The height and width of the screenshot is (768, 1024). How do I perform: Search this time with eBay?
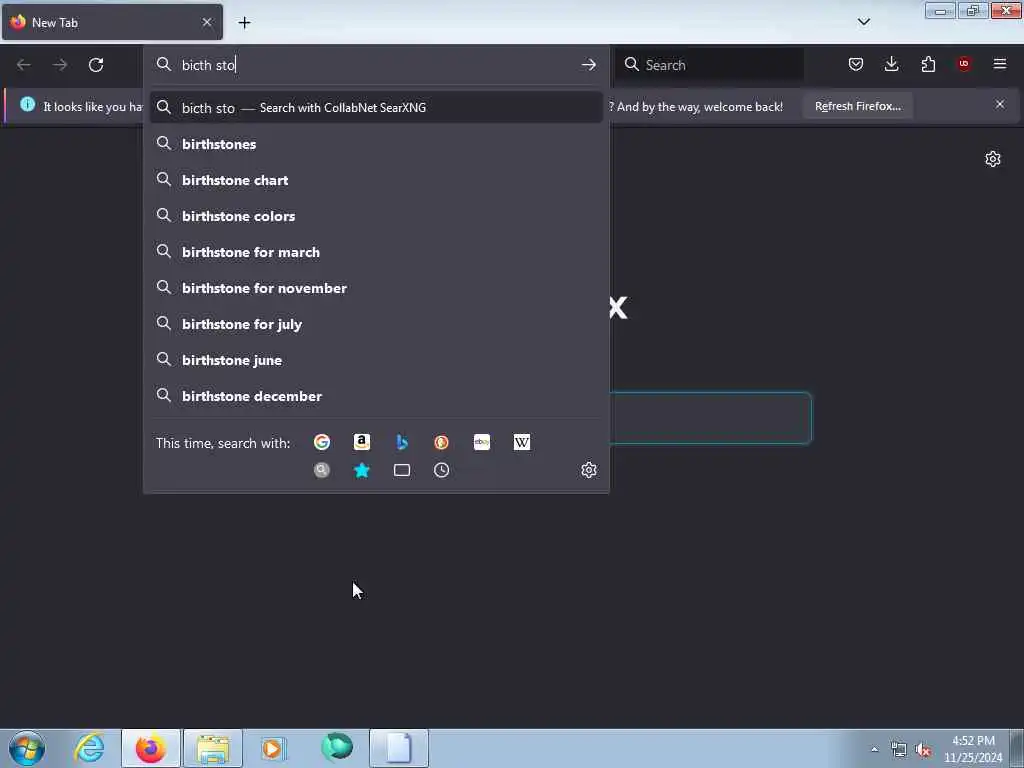point(482,442)
